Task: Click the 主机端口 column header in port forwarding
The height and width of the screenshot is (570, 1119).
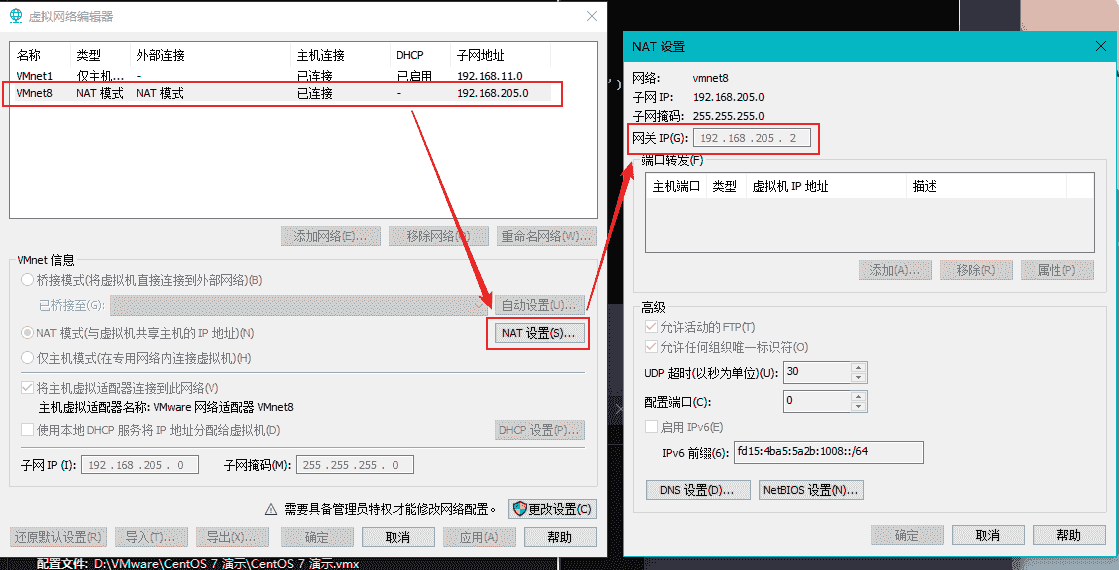Action: [676, 186]
